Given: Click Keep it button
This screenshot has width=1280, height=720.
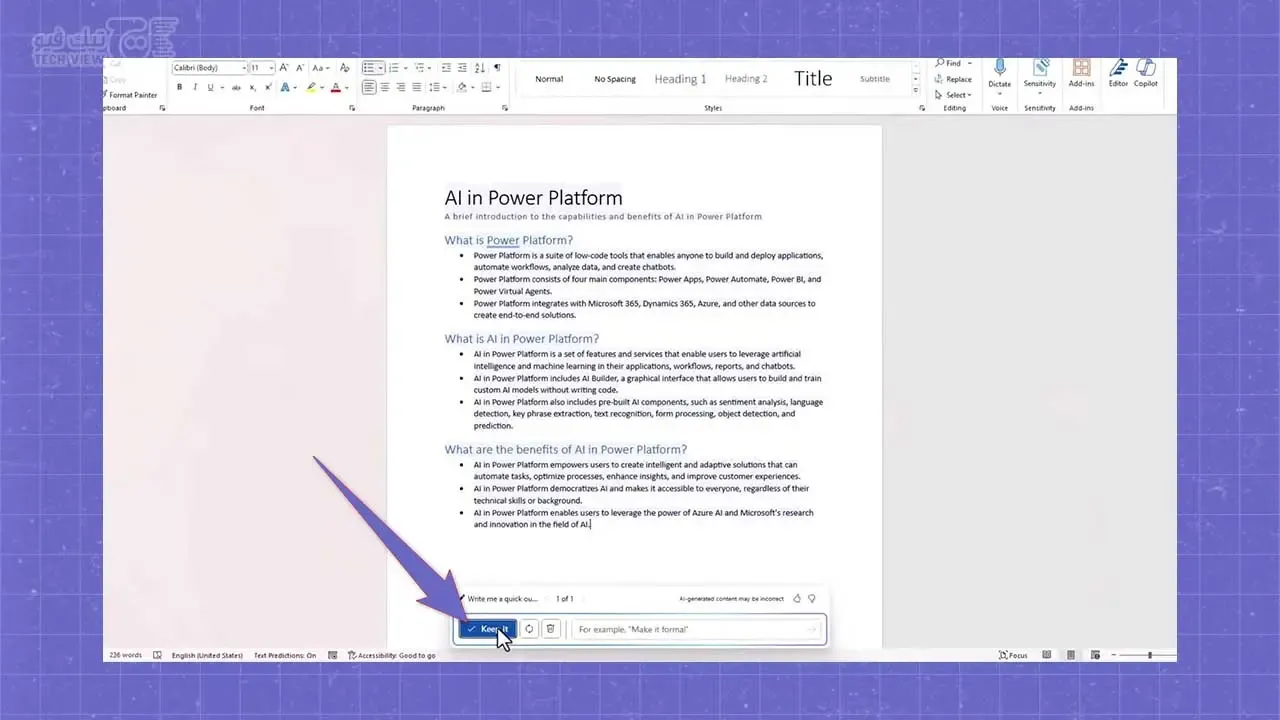Looking at the screenshot, I should click(x=487, y=629).
